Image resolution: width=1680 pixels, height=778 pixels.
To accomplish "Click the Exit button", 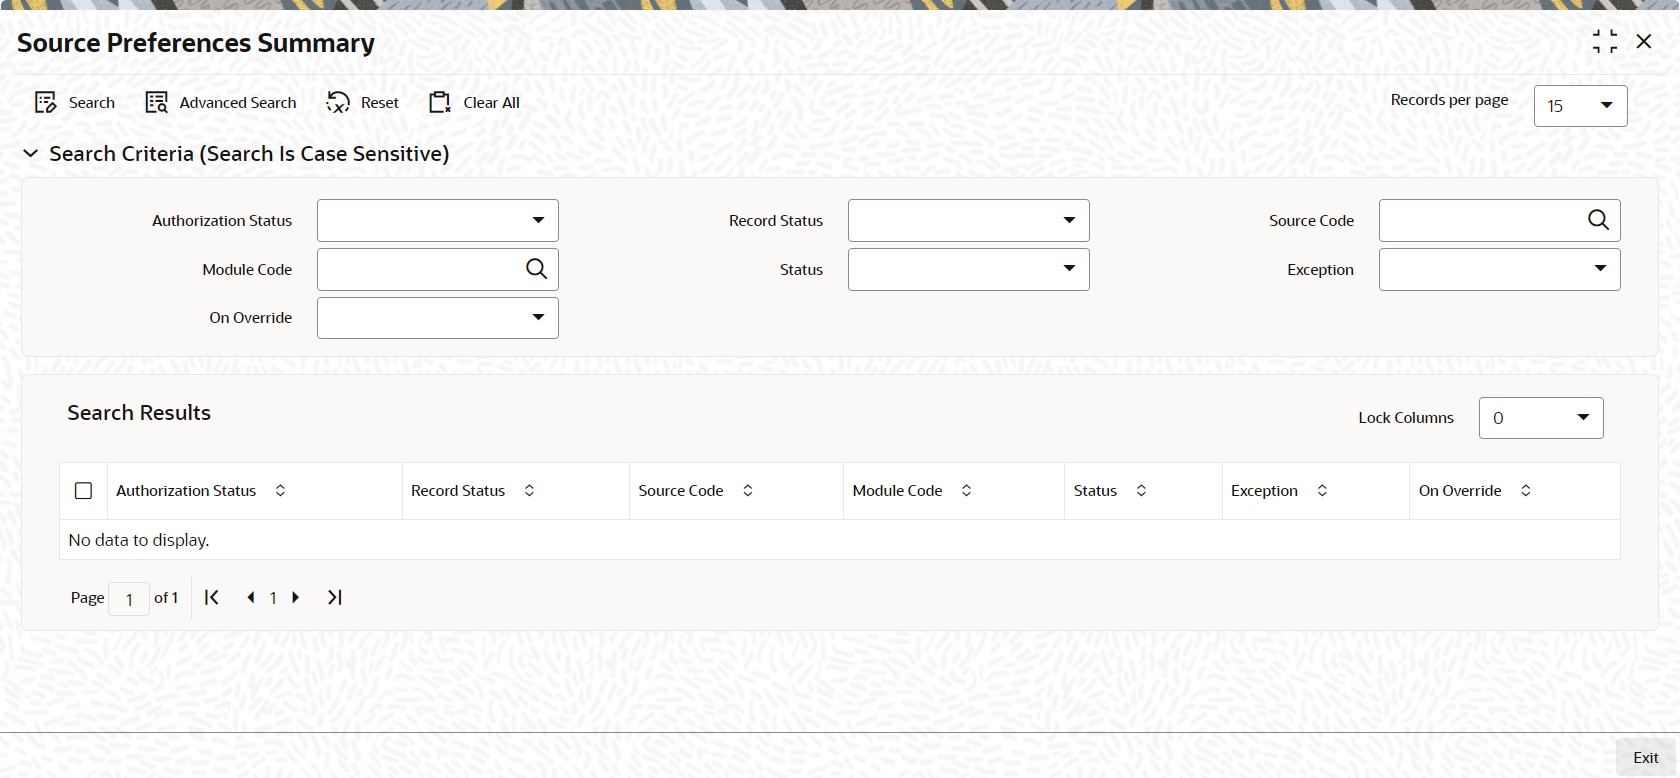I will (1646, 758).
